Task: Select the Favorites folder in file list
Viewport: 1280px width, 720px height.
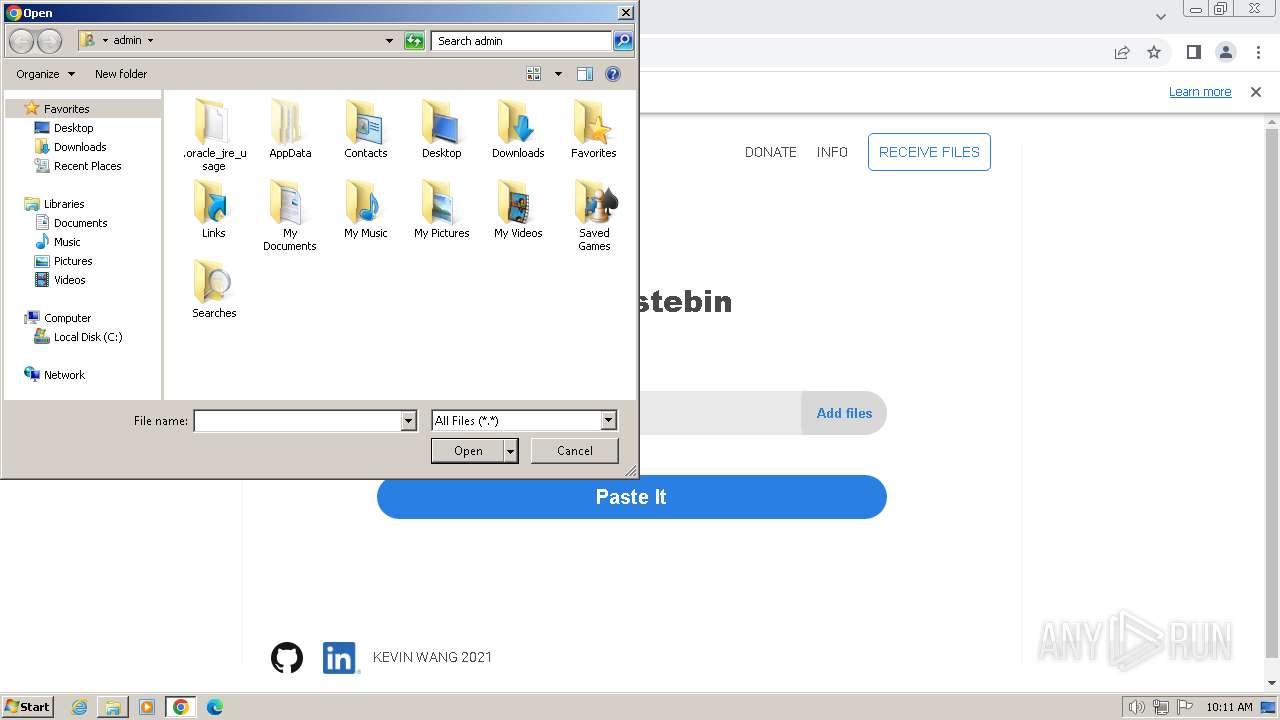Action: tap(594, 130)
